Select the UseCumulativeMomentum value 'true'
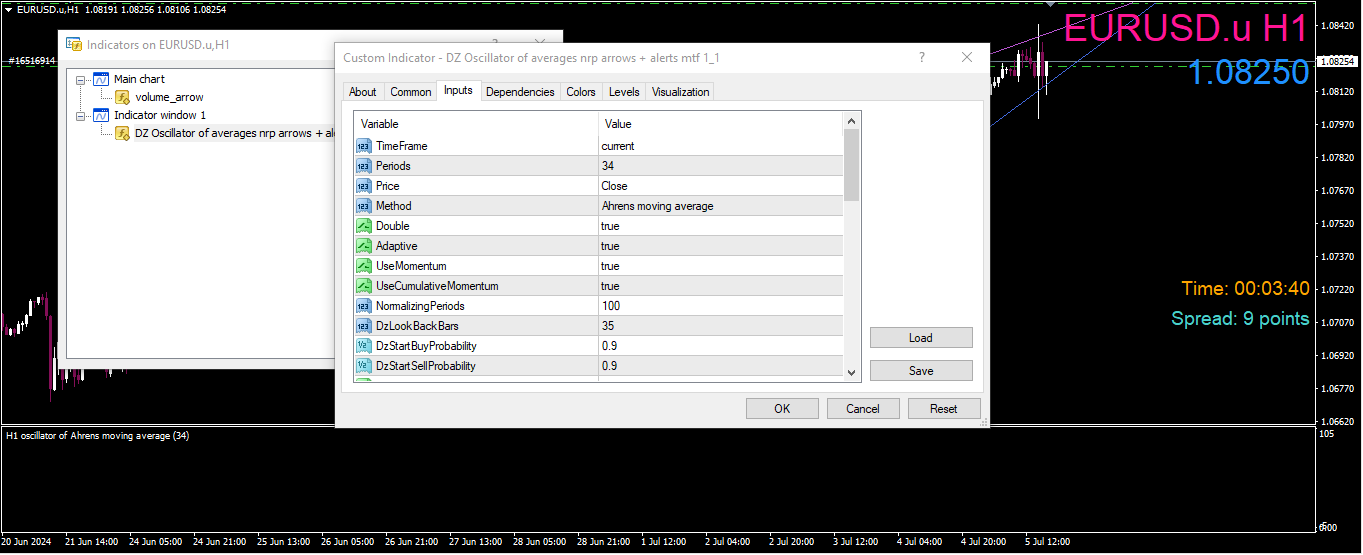Image resolution: width=1363 pixels, height=555 pixels. pyautogui.click(x=611, y=286)
